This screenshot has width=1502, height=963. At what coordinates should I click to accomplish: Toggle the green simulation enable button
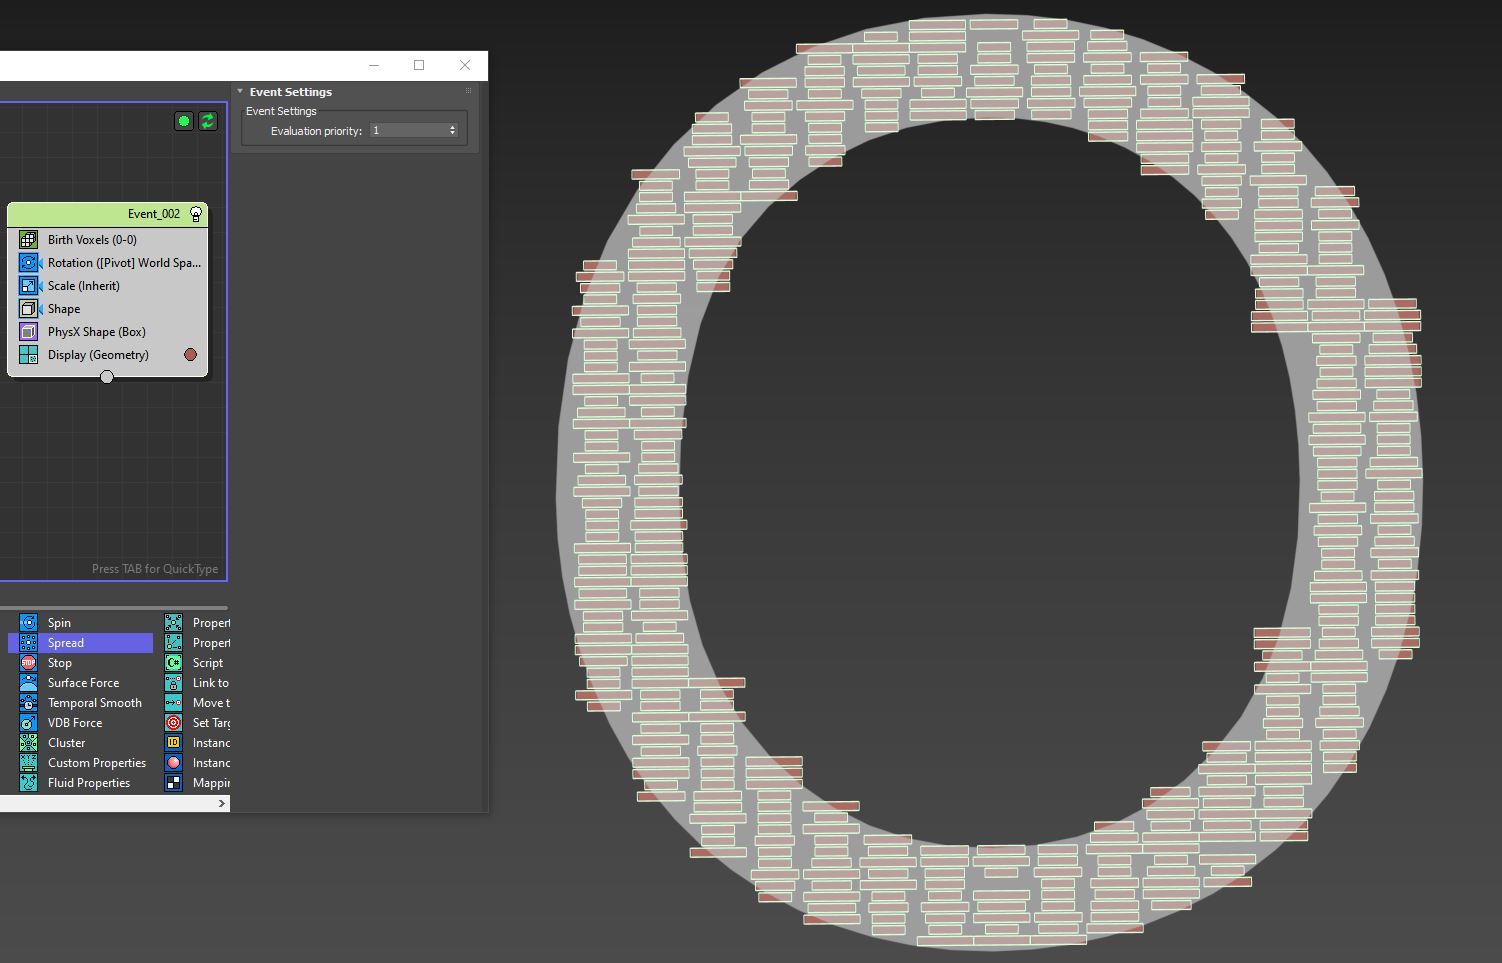coord(184,121)
